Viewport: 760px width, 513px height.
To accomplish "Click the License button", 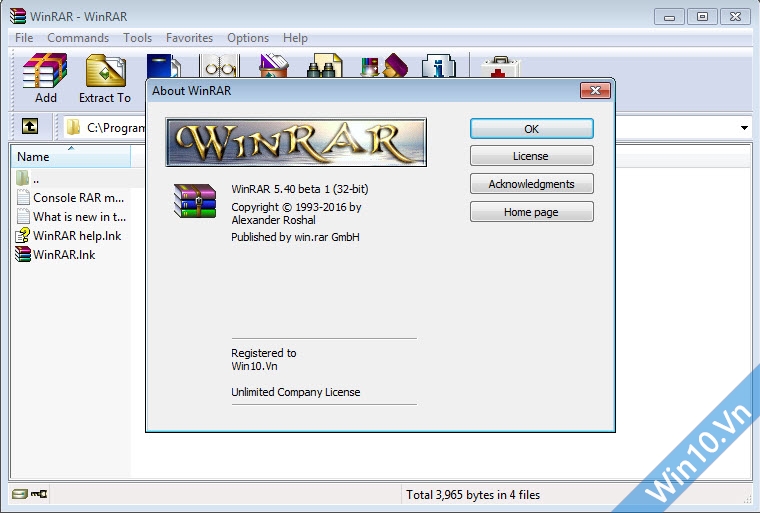I will pos(531,156).
